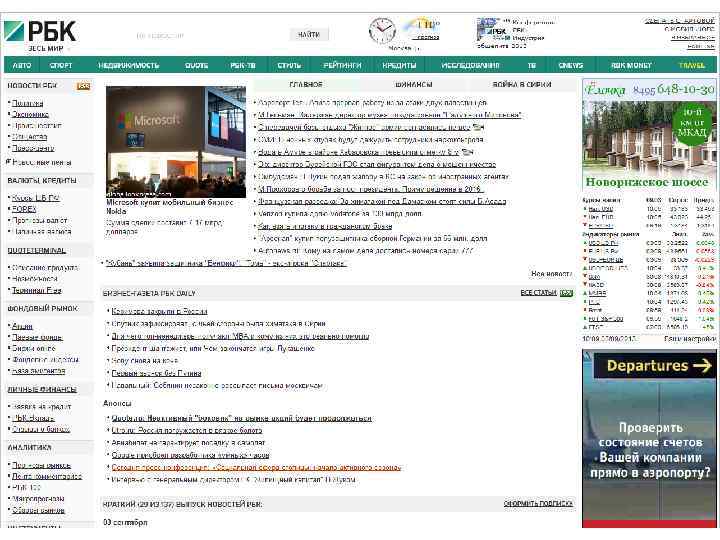
Task: Open the conference РБК banner thumbnail in the header
Action: tap(492, 30)
